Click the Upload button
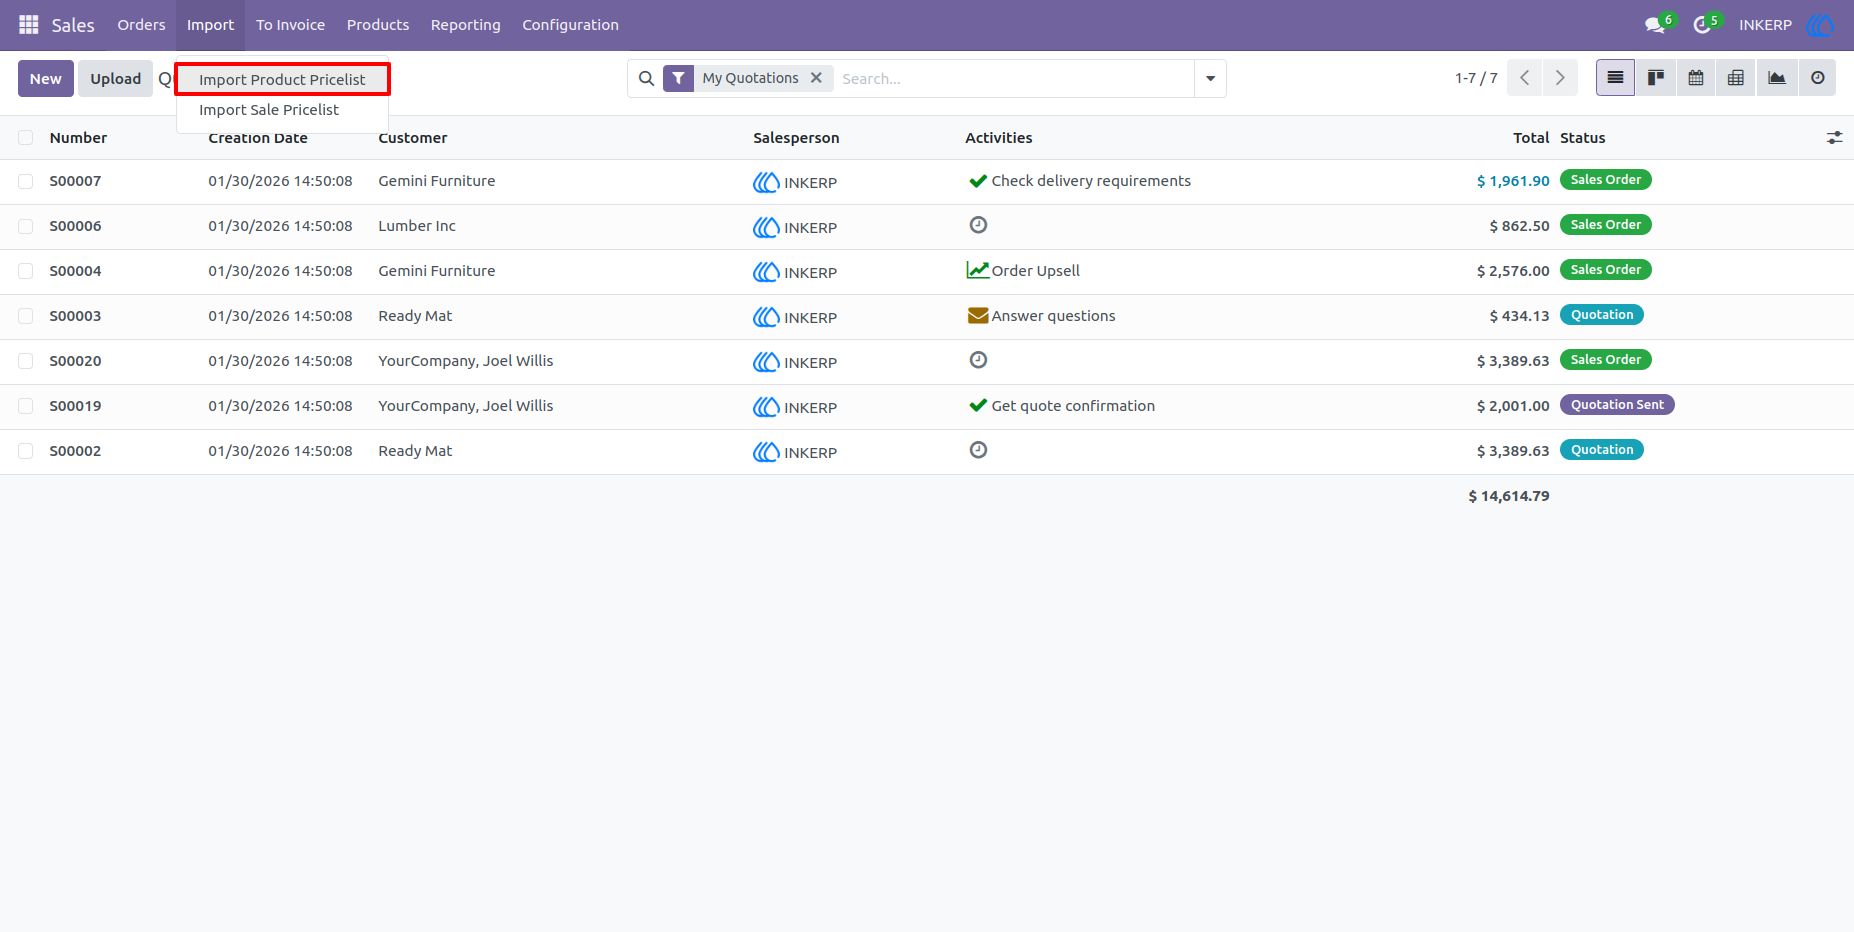This screenshot has height=932, width=1854. tap(116, 79)
